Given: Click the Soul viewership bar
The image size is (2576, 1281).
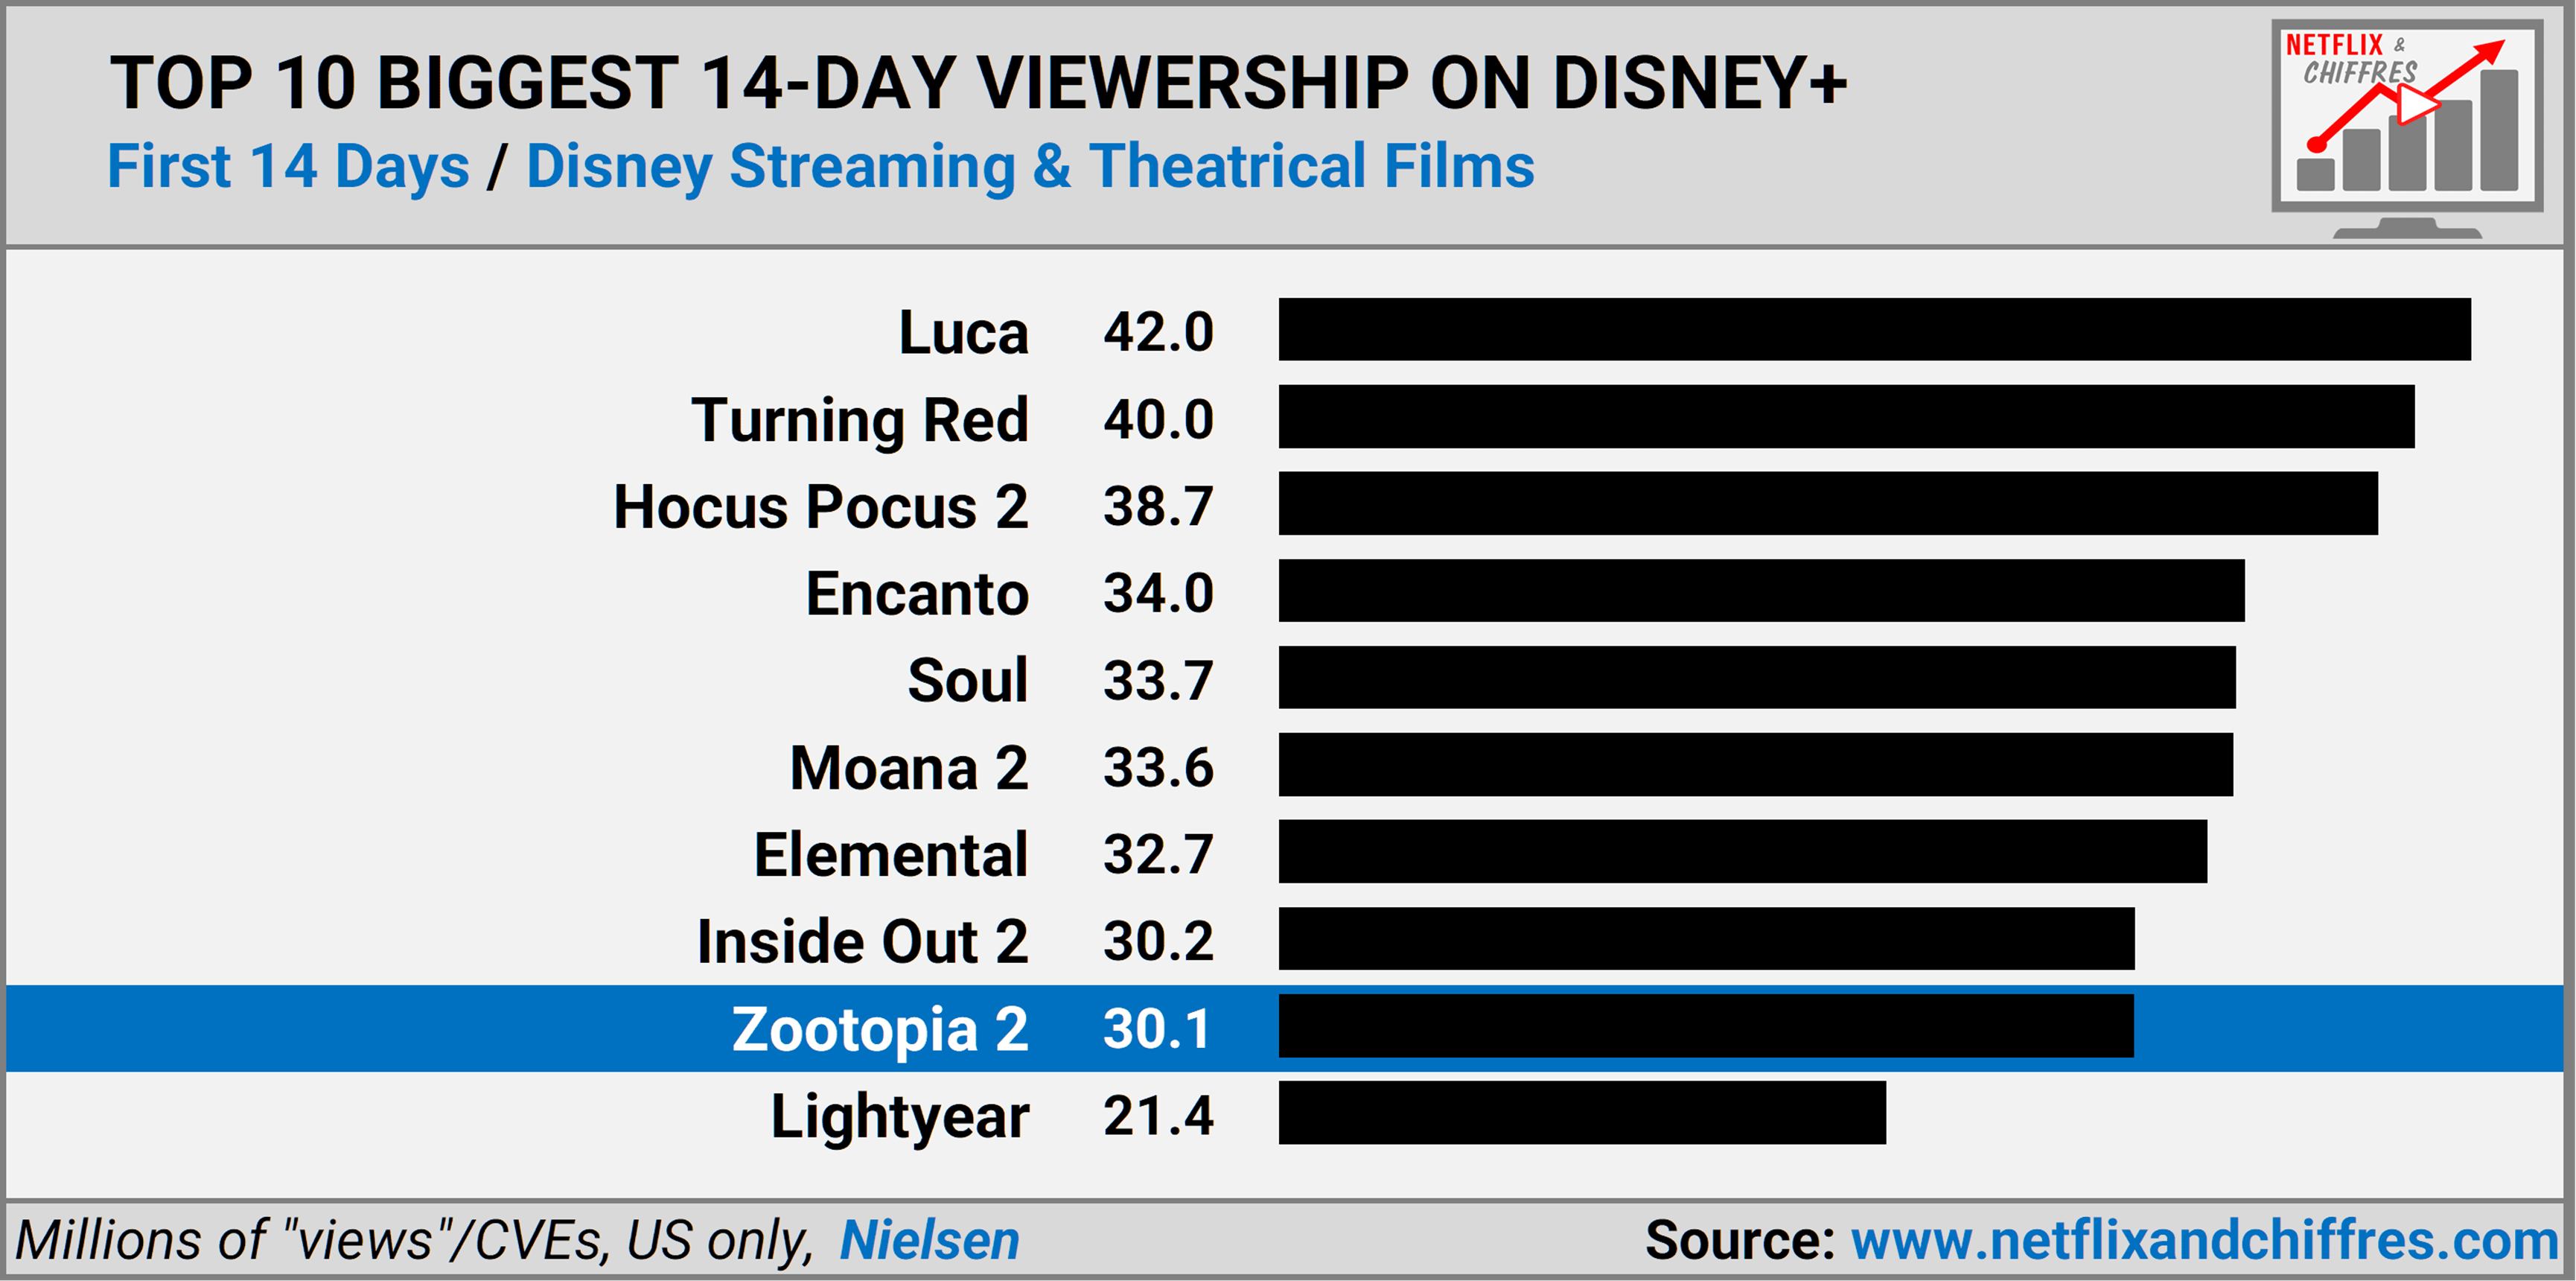Looking at the screenshot, I should coord(1756,677).
